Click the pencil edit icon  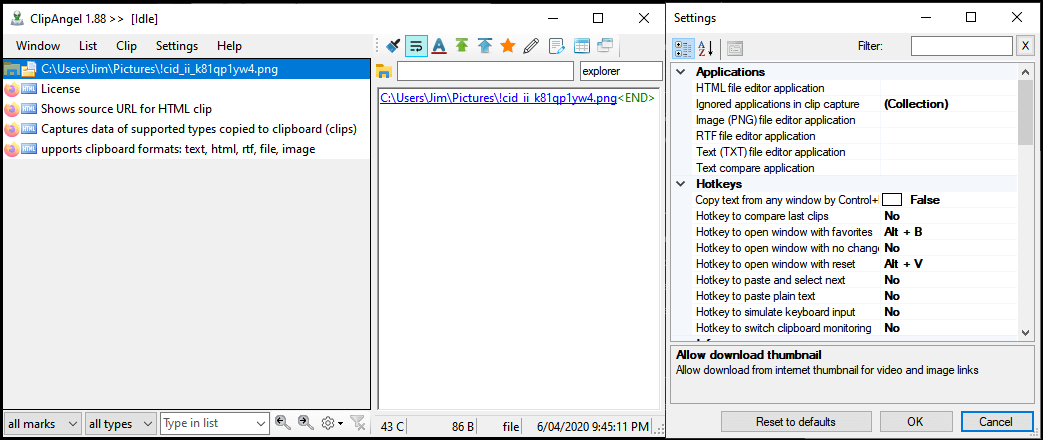(531, 46)
